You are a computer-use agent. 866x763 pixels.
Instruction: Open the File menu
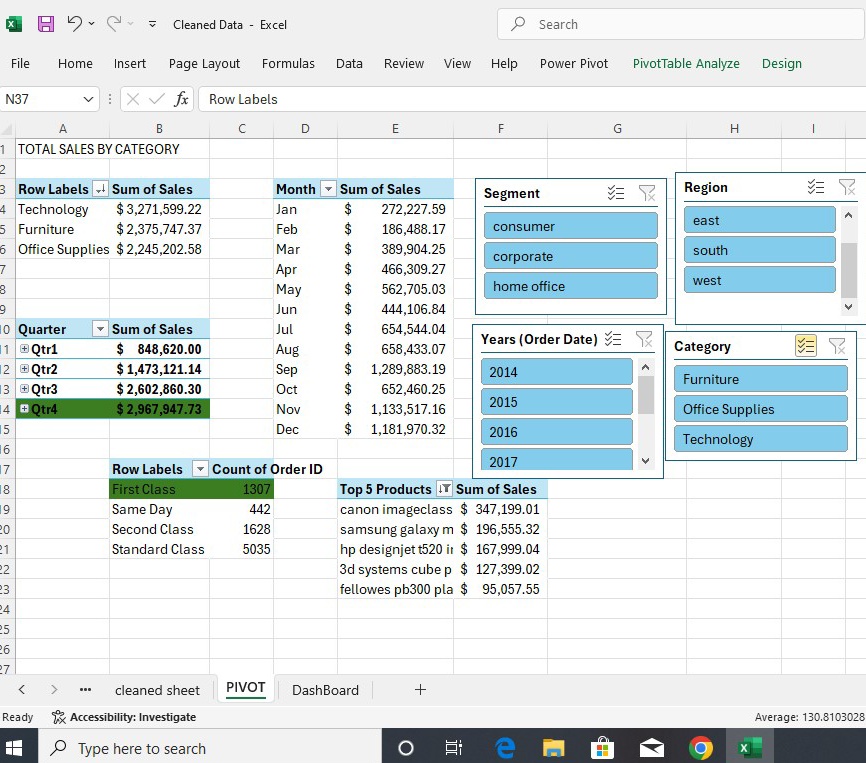click(x=20, y=63)
